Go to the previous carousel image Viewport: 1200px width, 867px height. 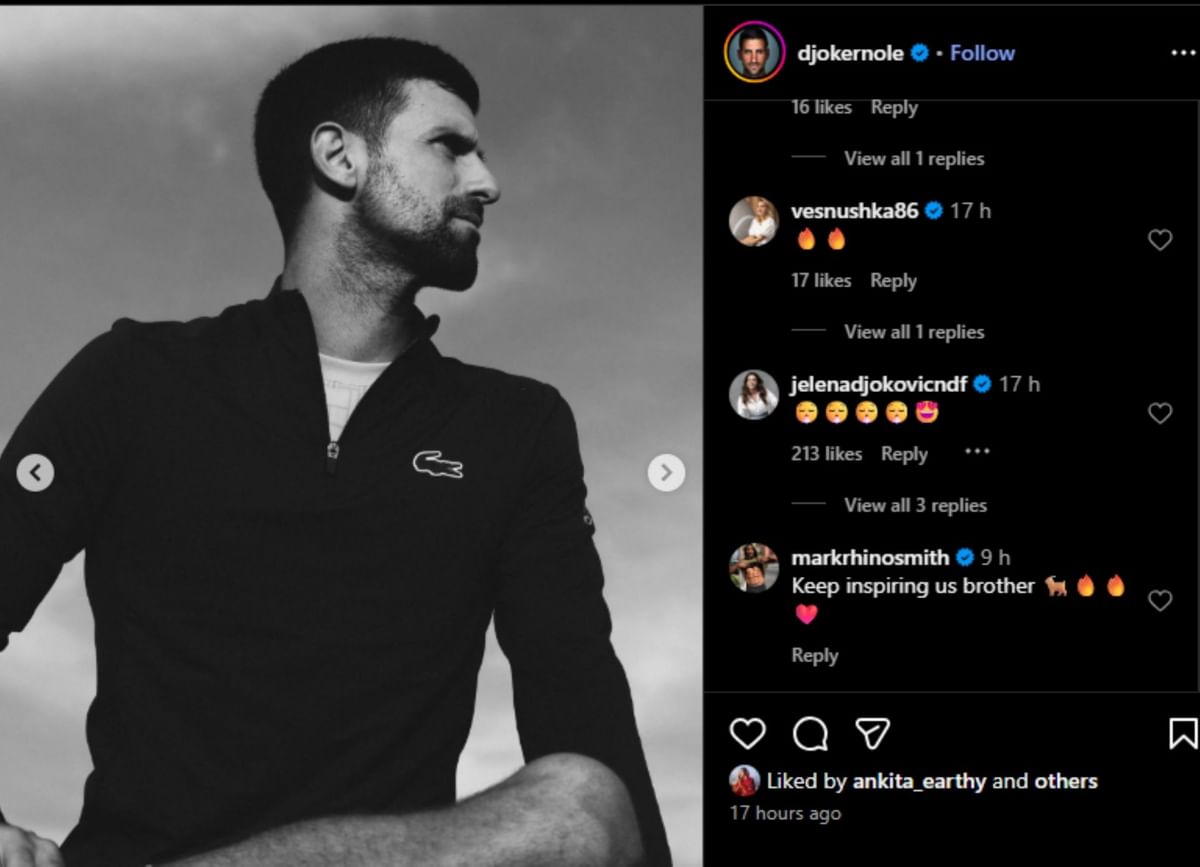click(35, 472)
